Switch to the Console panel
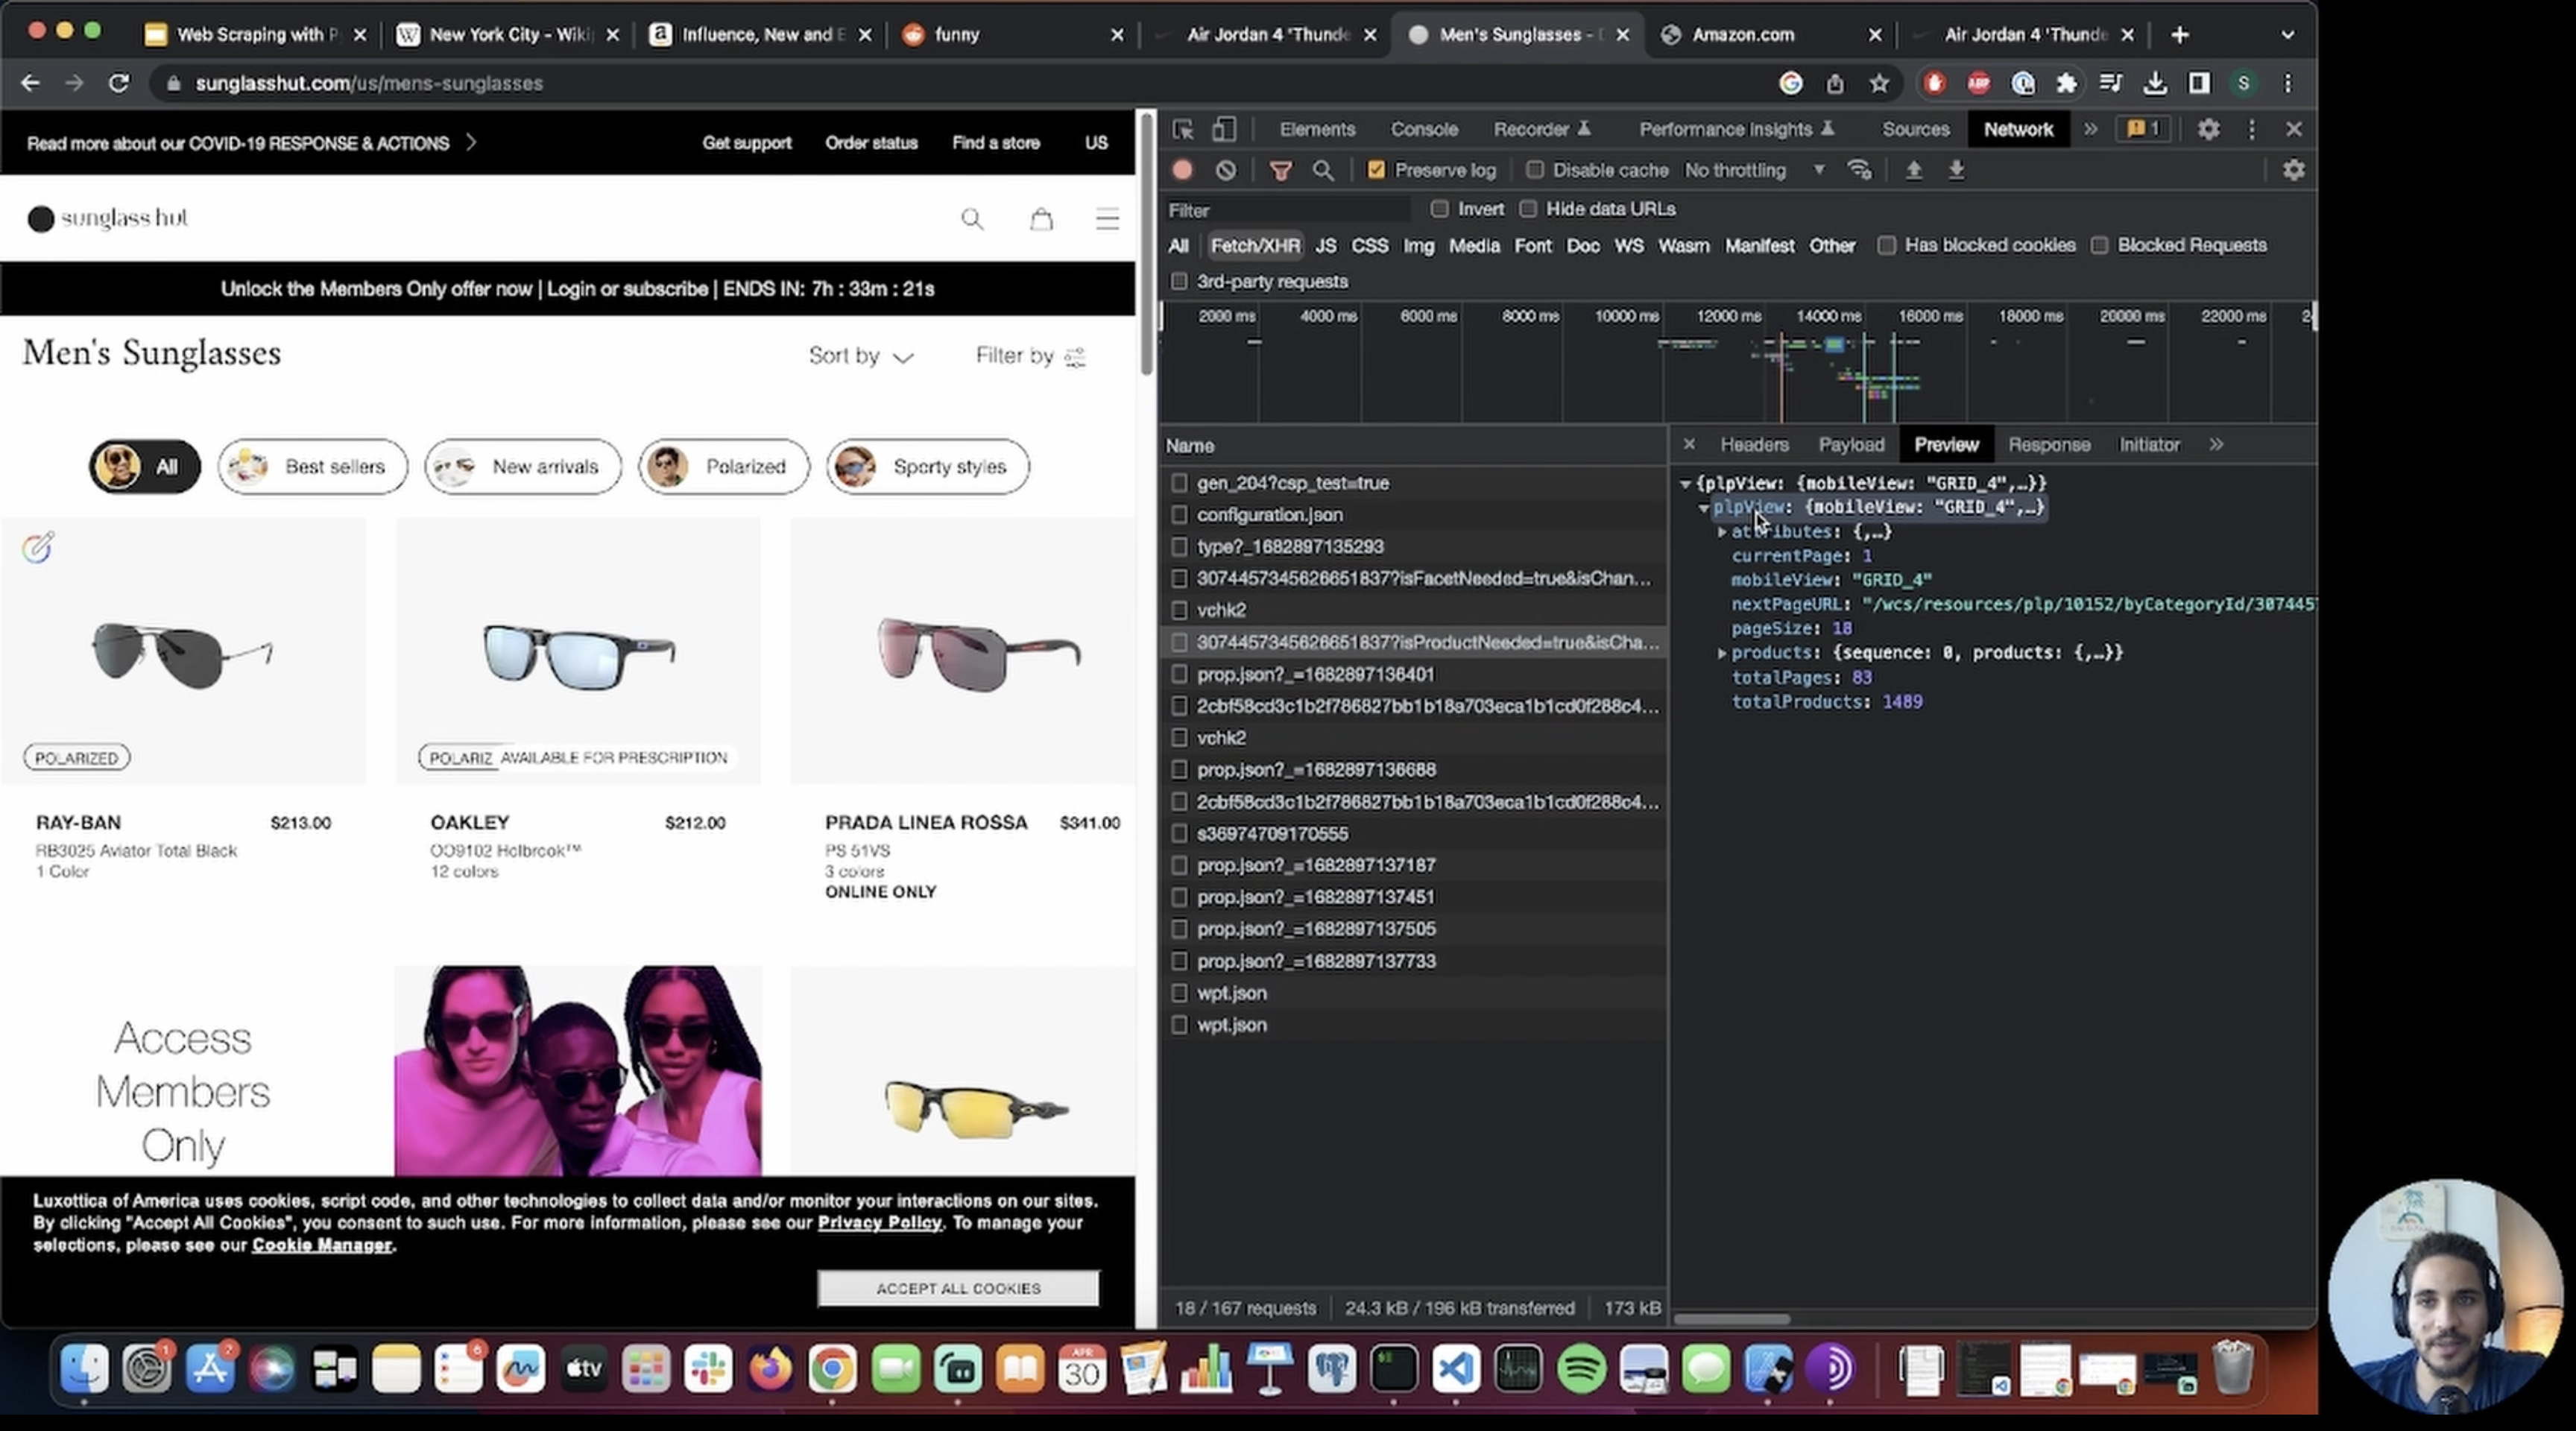 (x=1424, y=129)
